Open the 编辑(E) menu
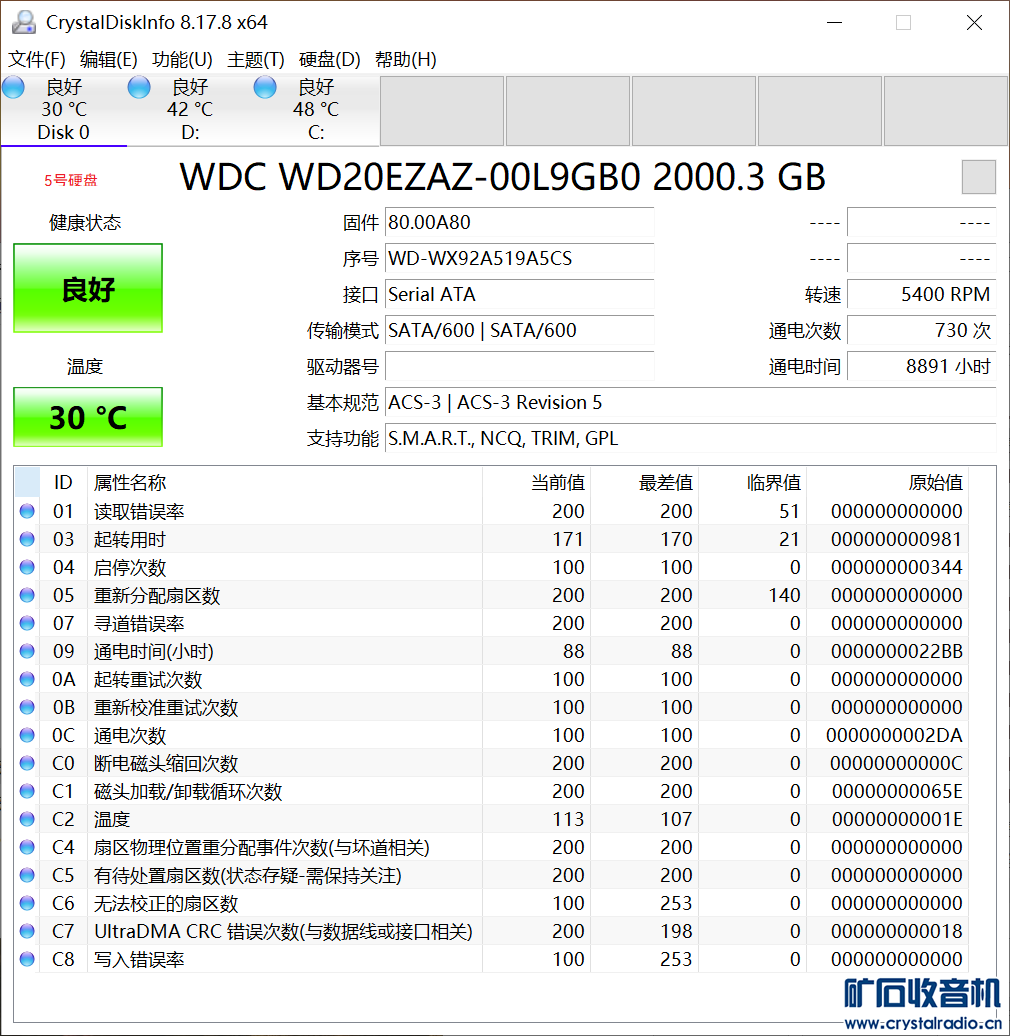 click(x=108, y=59)
